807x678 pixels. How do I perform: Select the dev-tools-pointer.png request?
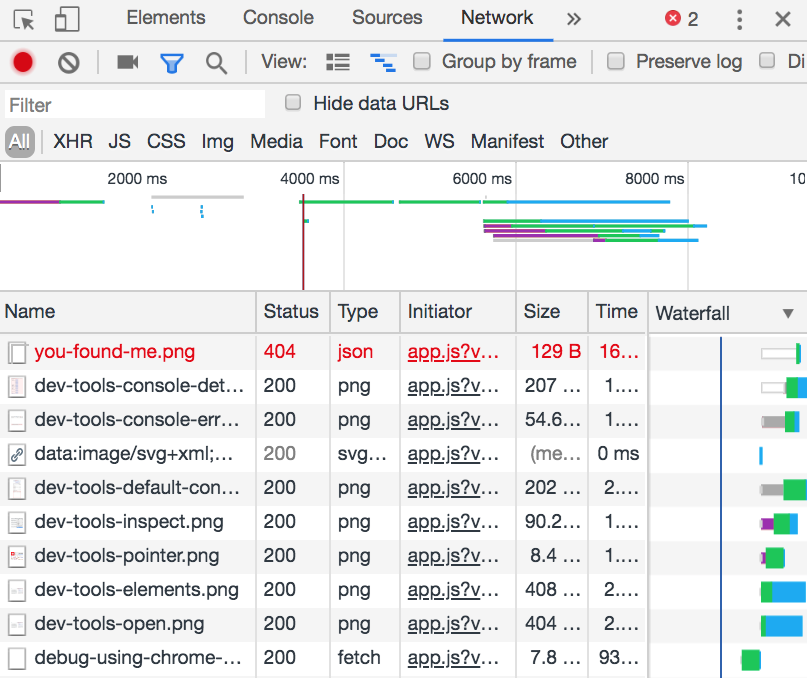[x=323, y=556]
